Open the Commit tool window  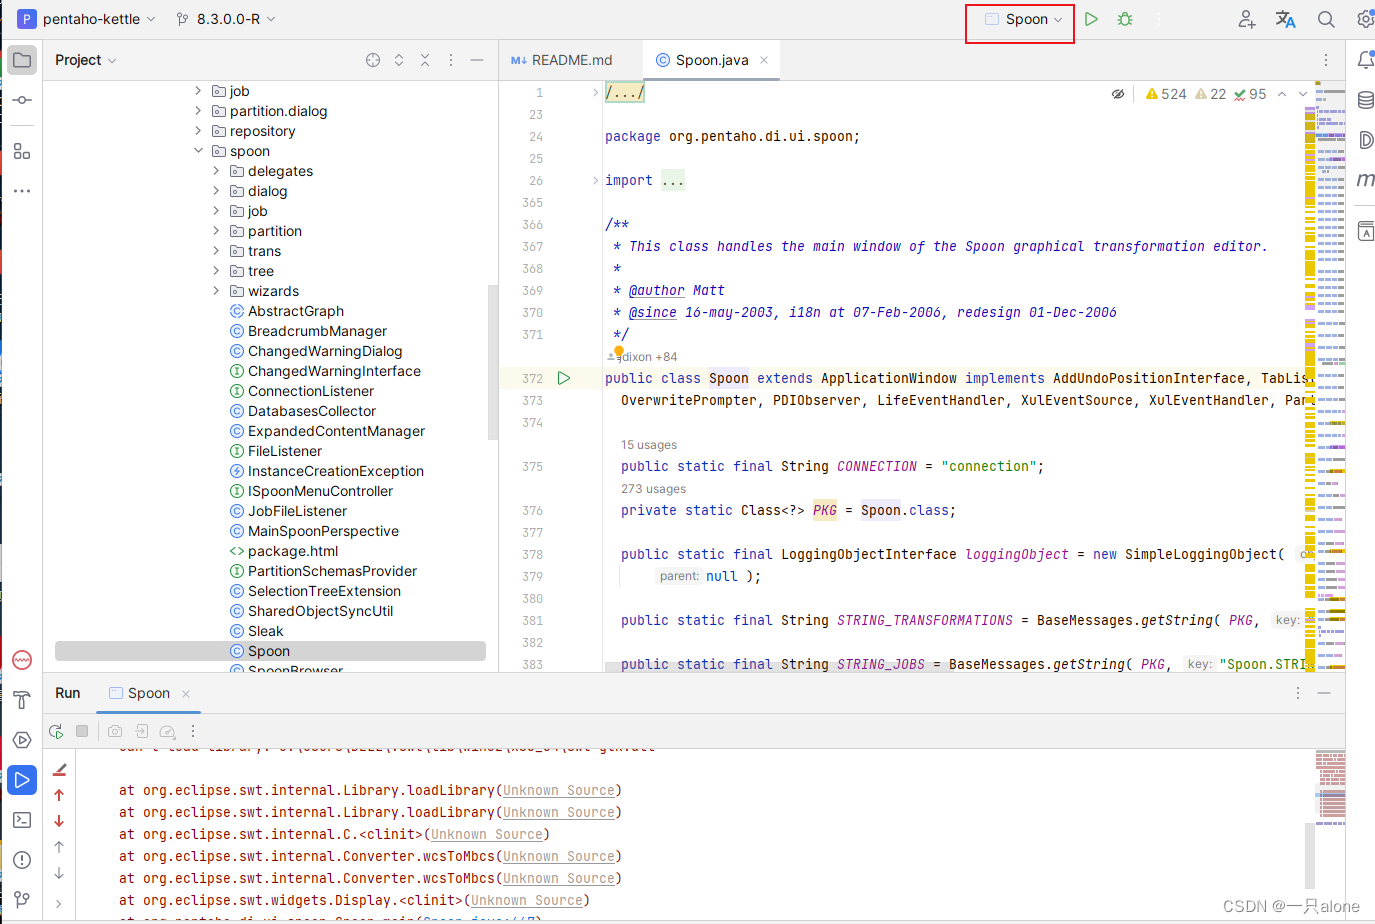point(22,100)
